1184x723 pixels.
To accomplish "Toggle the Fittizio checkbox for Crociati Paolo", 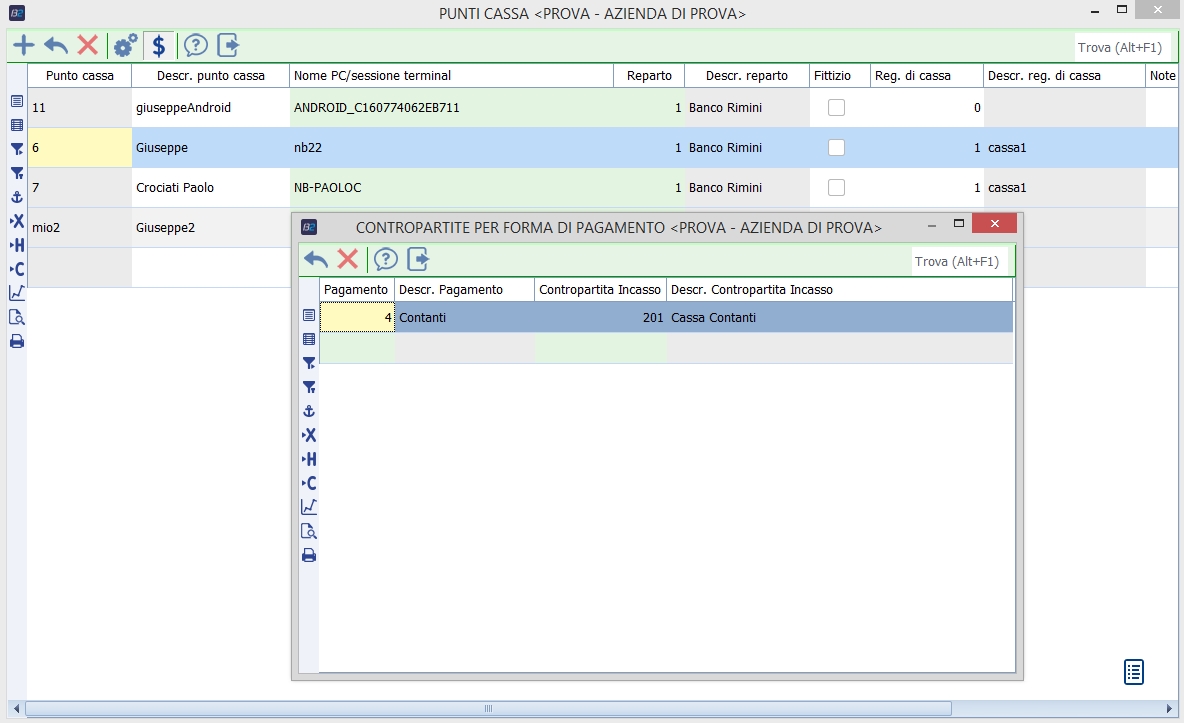I will coord(836,187).
